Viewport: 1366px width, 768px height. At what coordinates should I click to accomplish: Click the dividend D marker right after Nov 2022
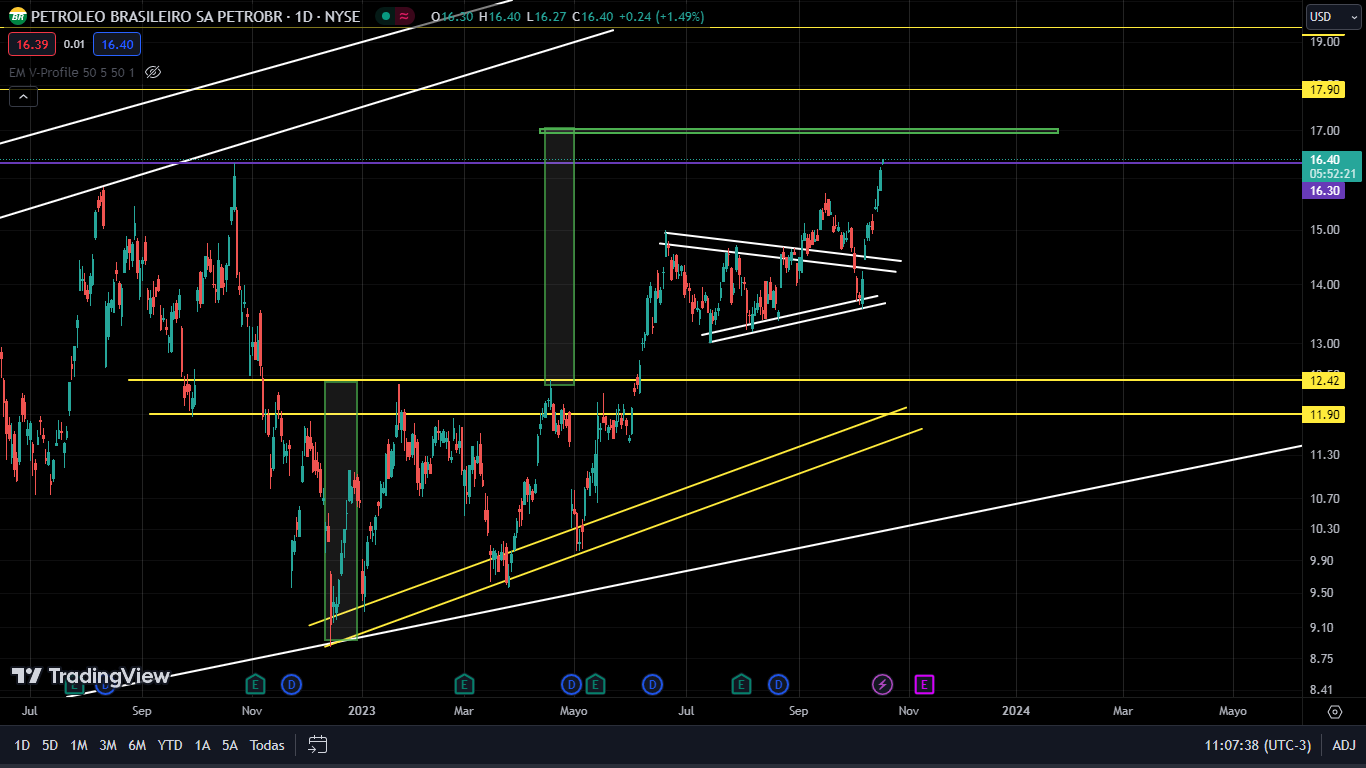coord(291,684)
